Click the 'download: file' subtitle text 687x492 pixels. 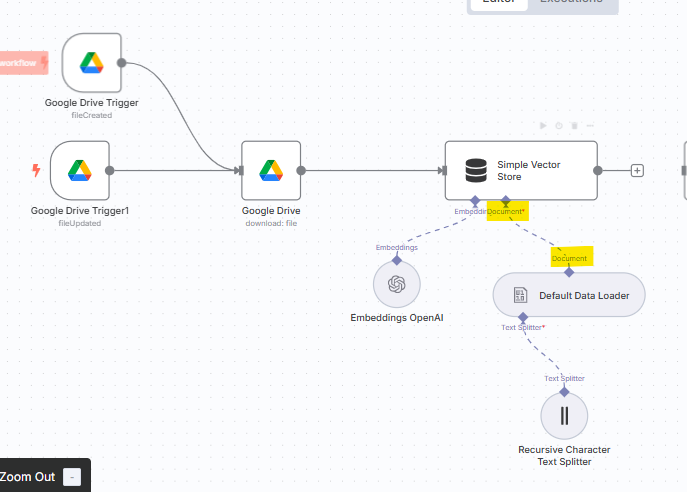click(271, 223)
